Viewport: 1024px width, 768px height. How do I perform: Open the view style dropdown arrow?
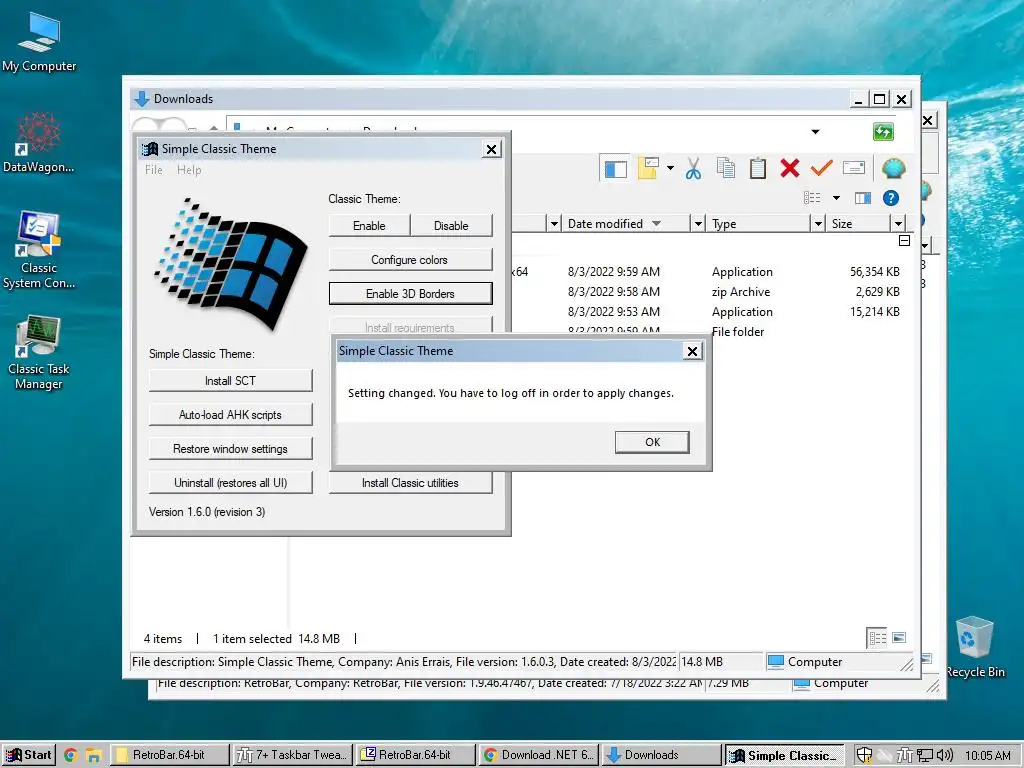[836, 198]
